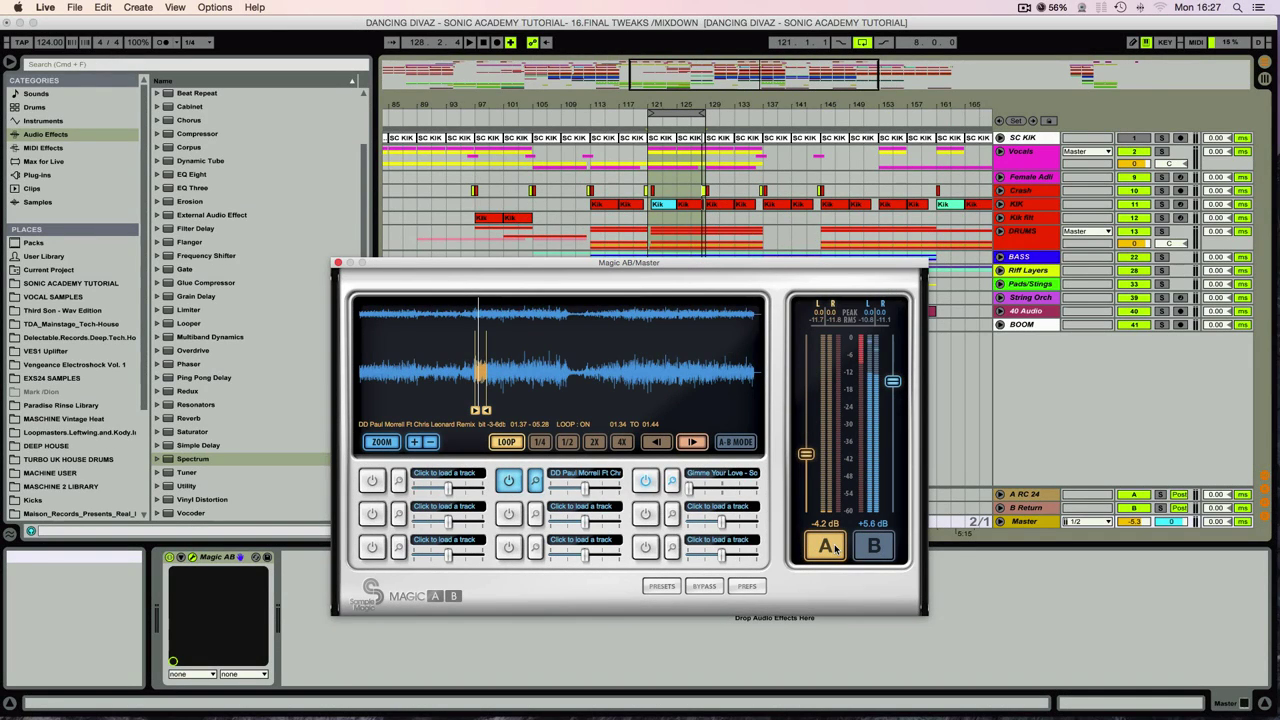The image size is (1280, 720).
Task: Open the File menu
Action: pos(75,7)
